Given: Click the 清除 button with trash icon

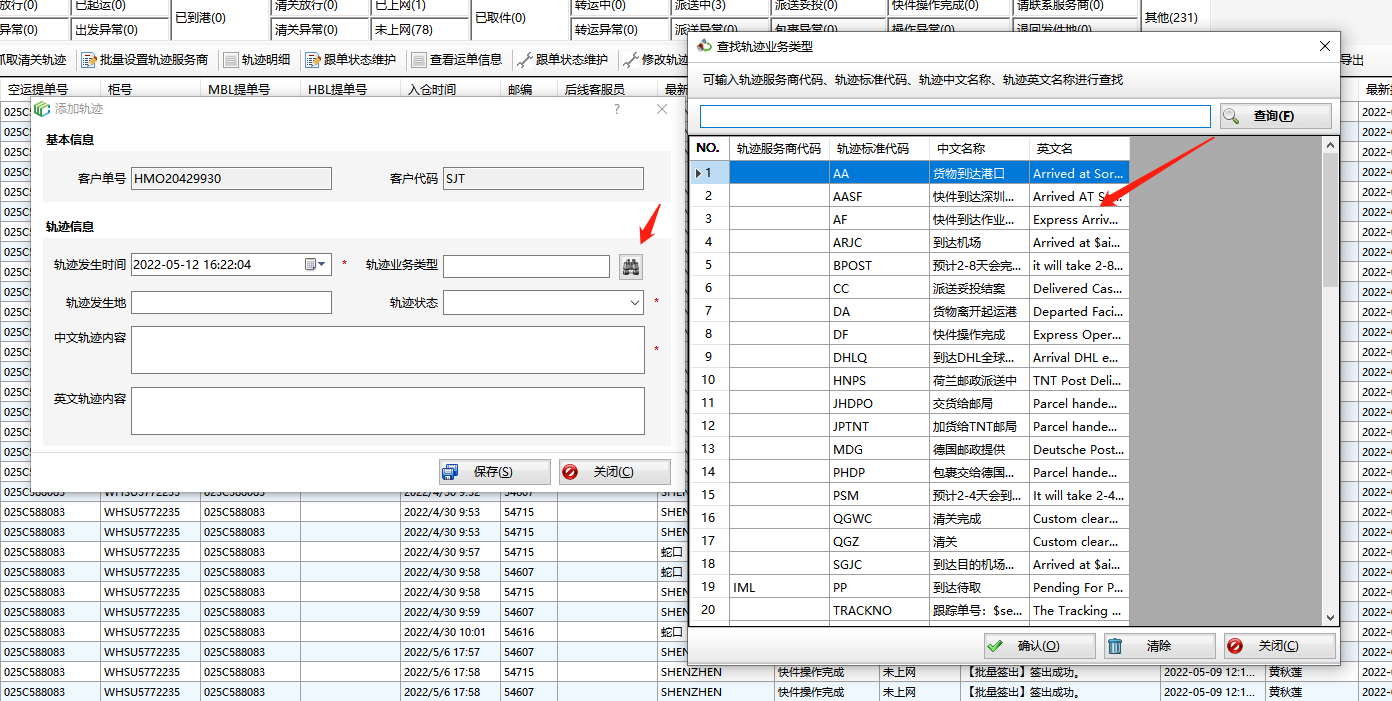Looking at the screenshot, I should 1159,646.
